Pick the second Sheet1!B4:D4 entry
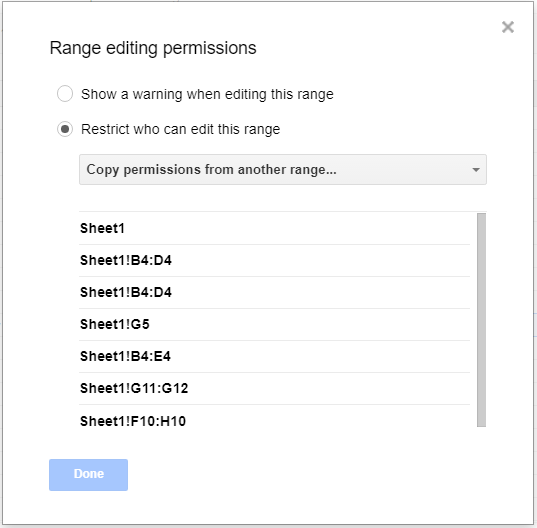537x528 pixels. 274,292
